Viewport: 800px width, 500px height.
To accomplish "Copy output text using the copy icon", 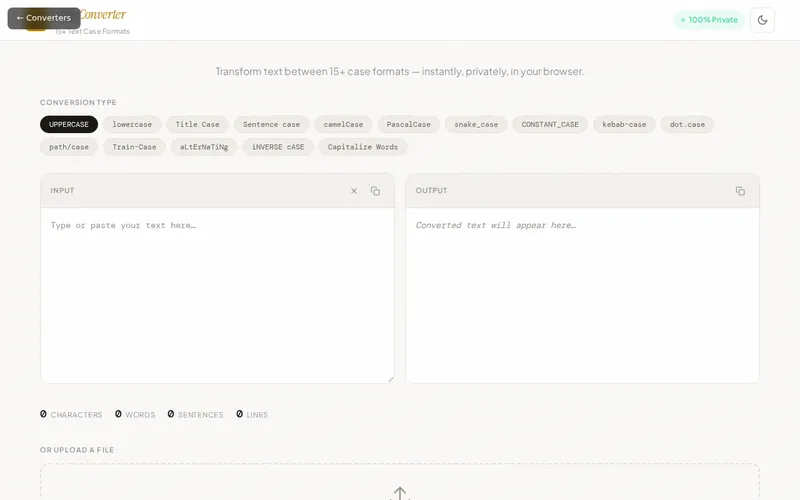I will point(740,191).
